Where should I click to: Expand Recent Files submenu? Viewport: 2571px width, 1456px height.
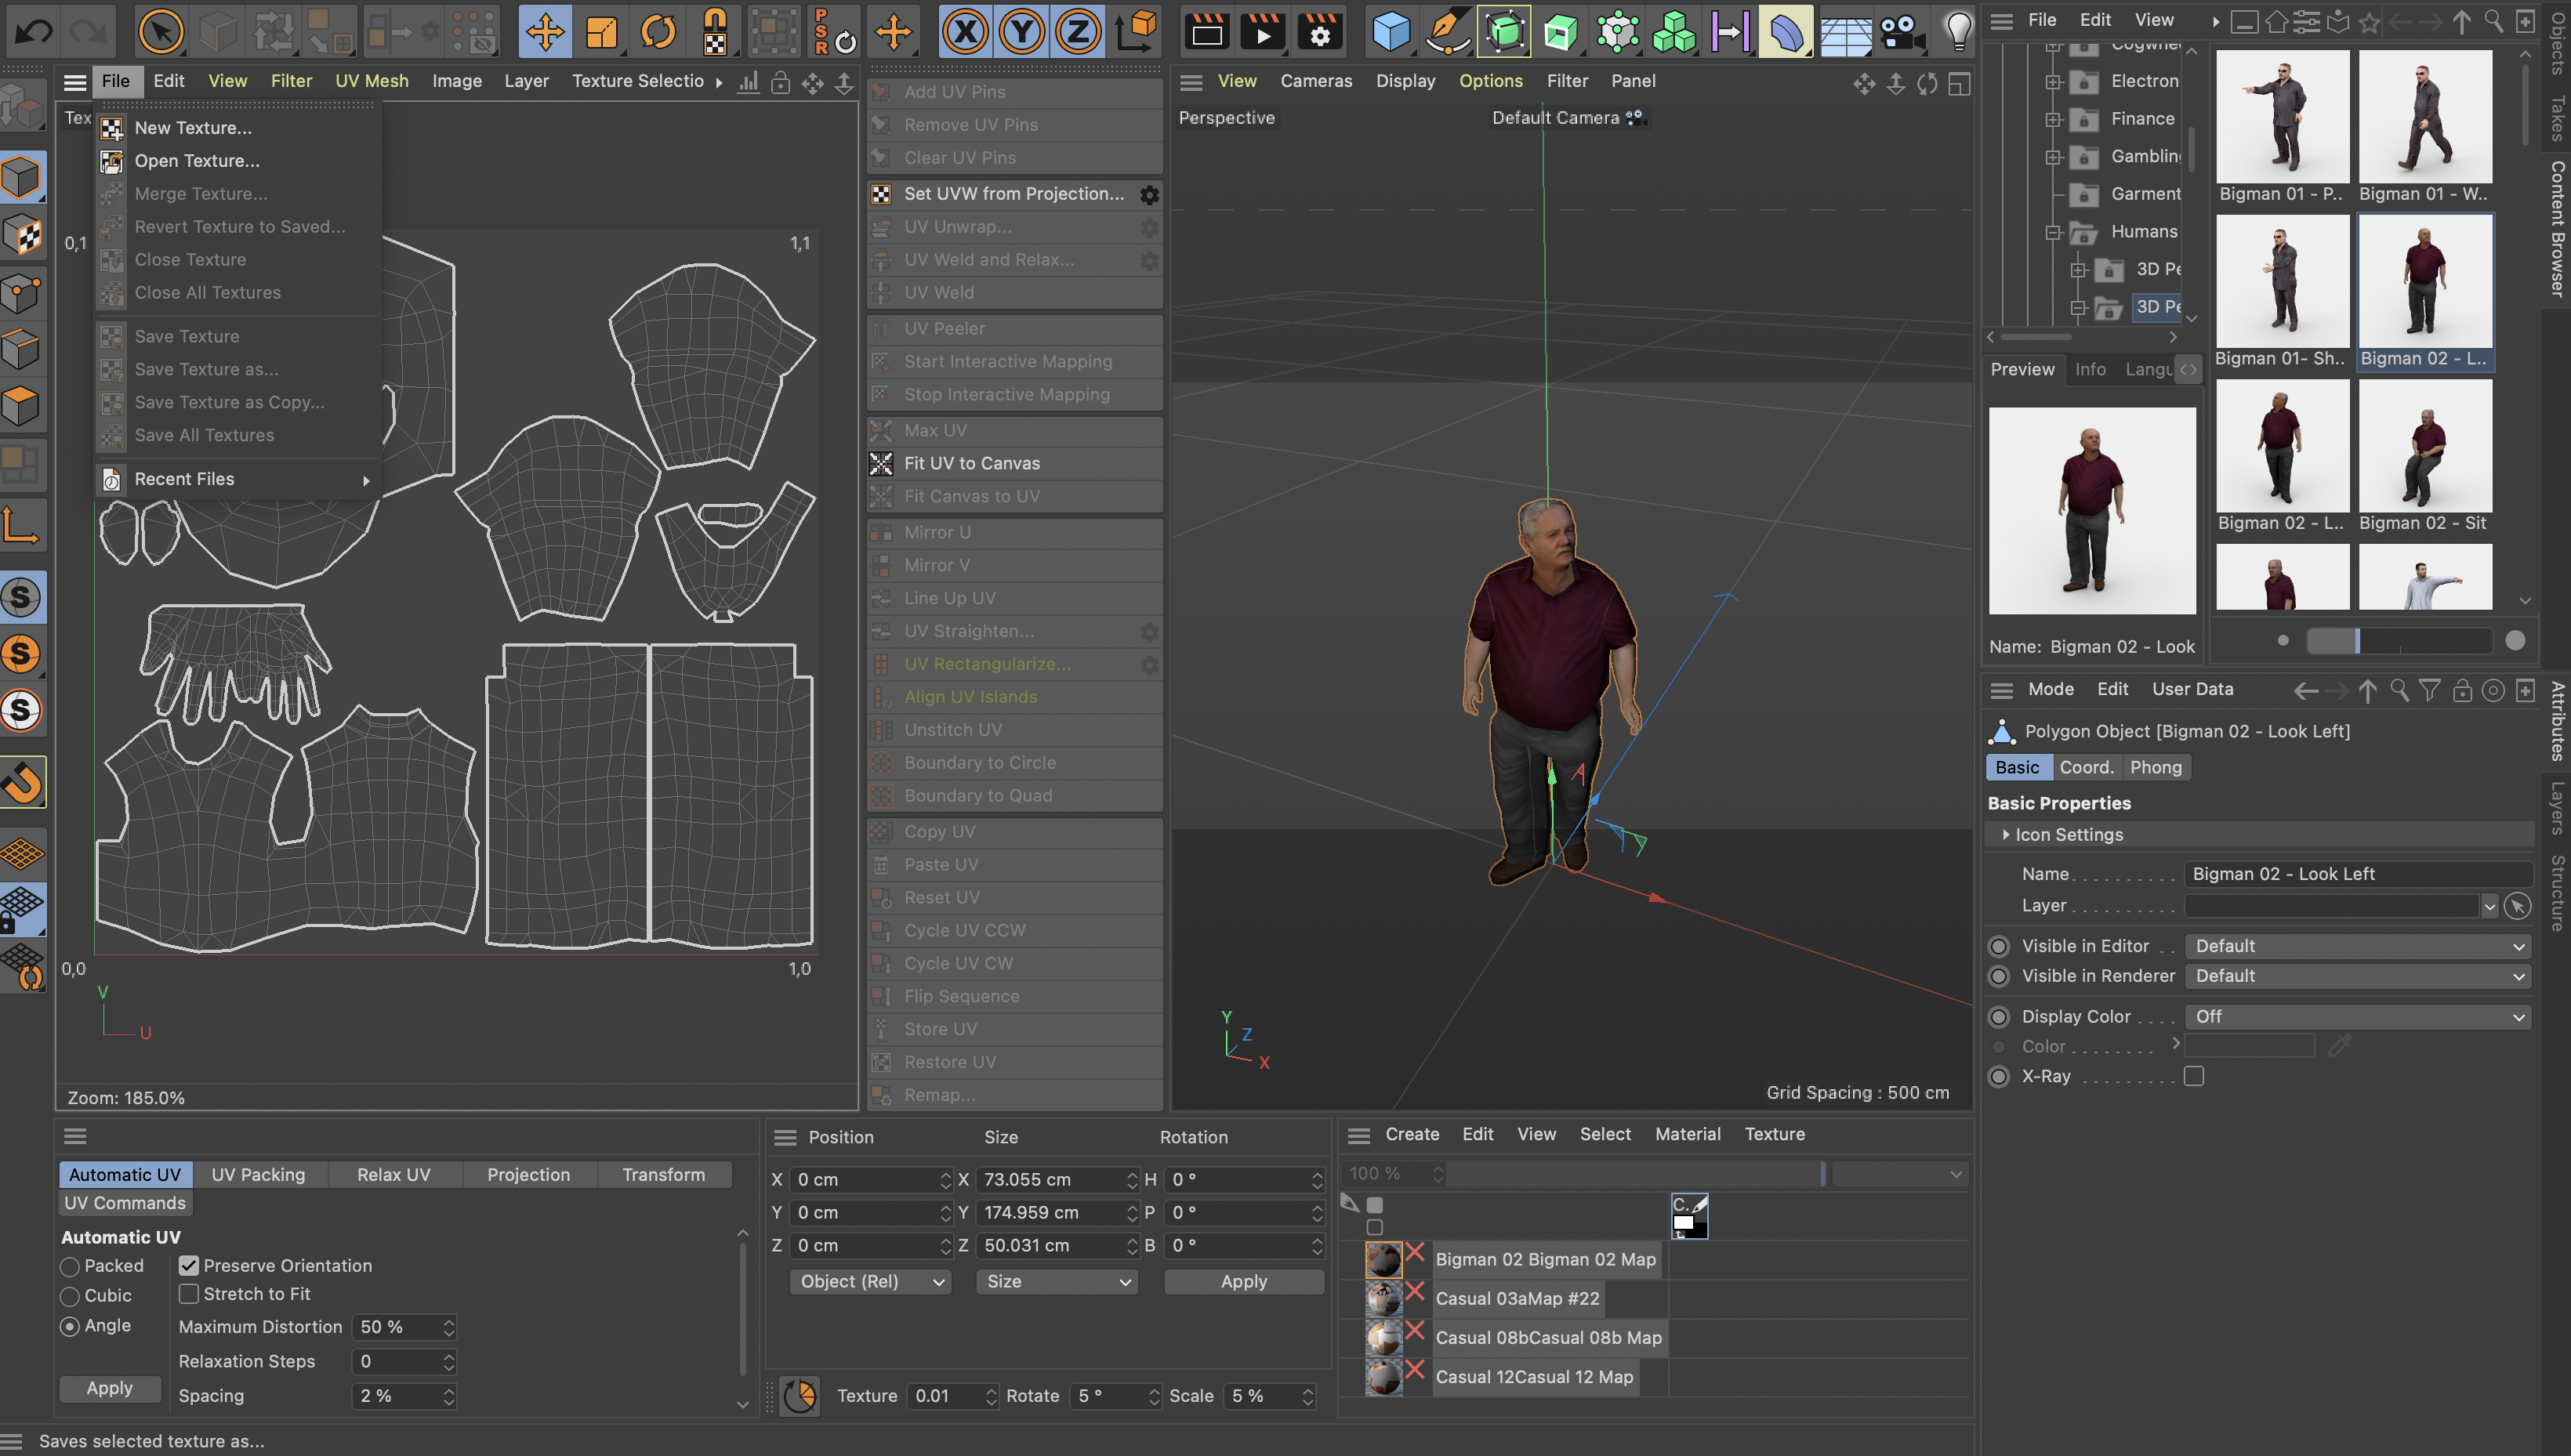(238, 479)
